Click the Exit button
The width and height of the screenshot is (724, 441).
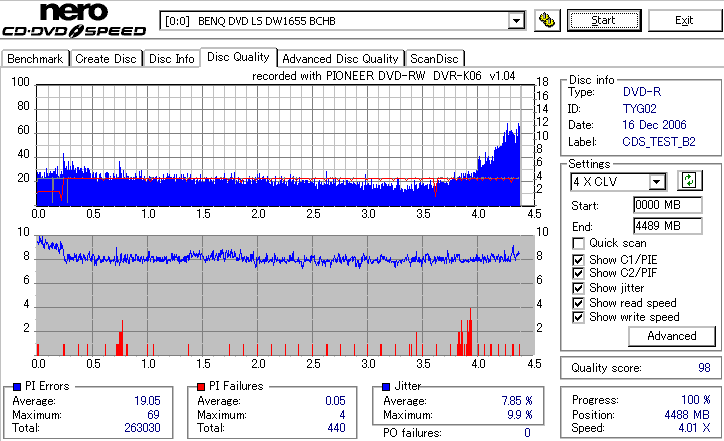[684, 20]
